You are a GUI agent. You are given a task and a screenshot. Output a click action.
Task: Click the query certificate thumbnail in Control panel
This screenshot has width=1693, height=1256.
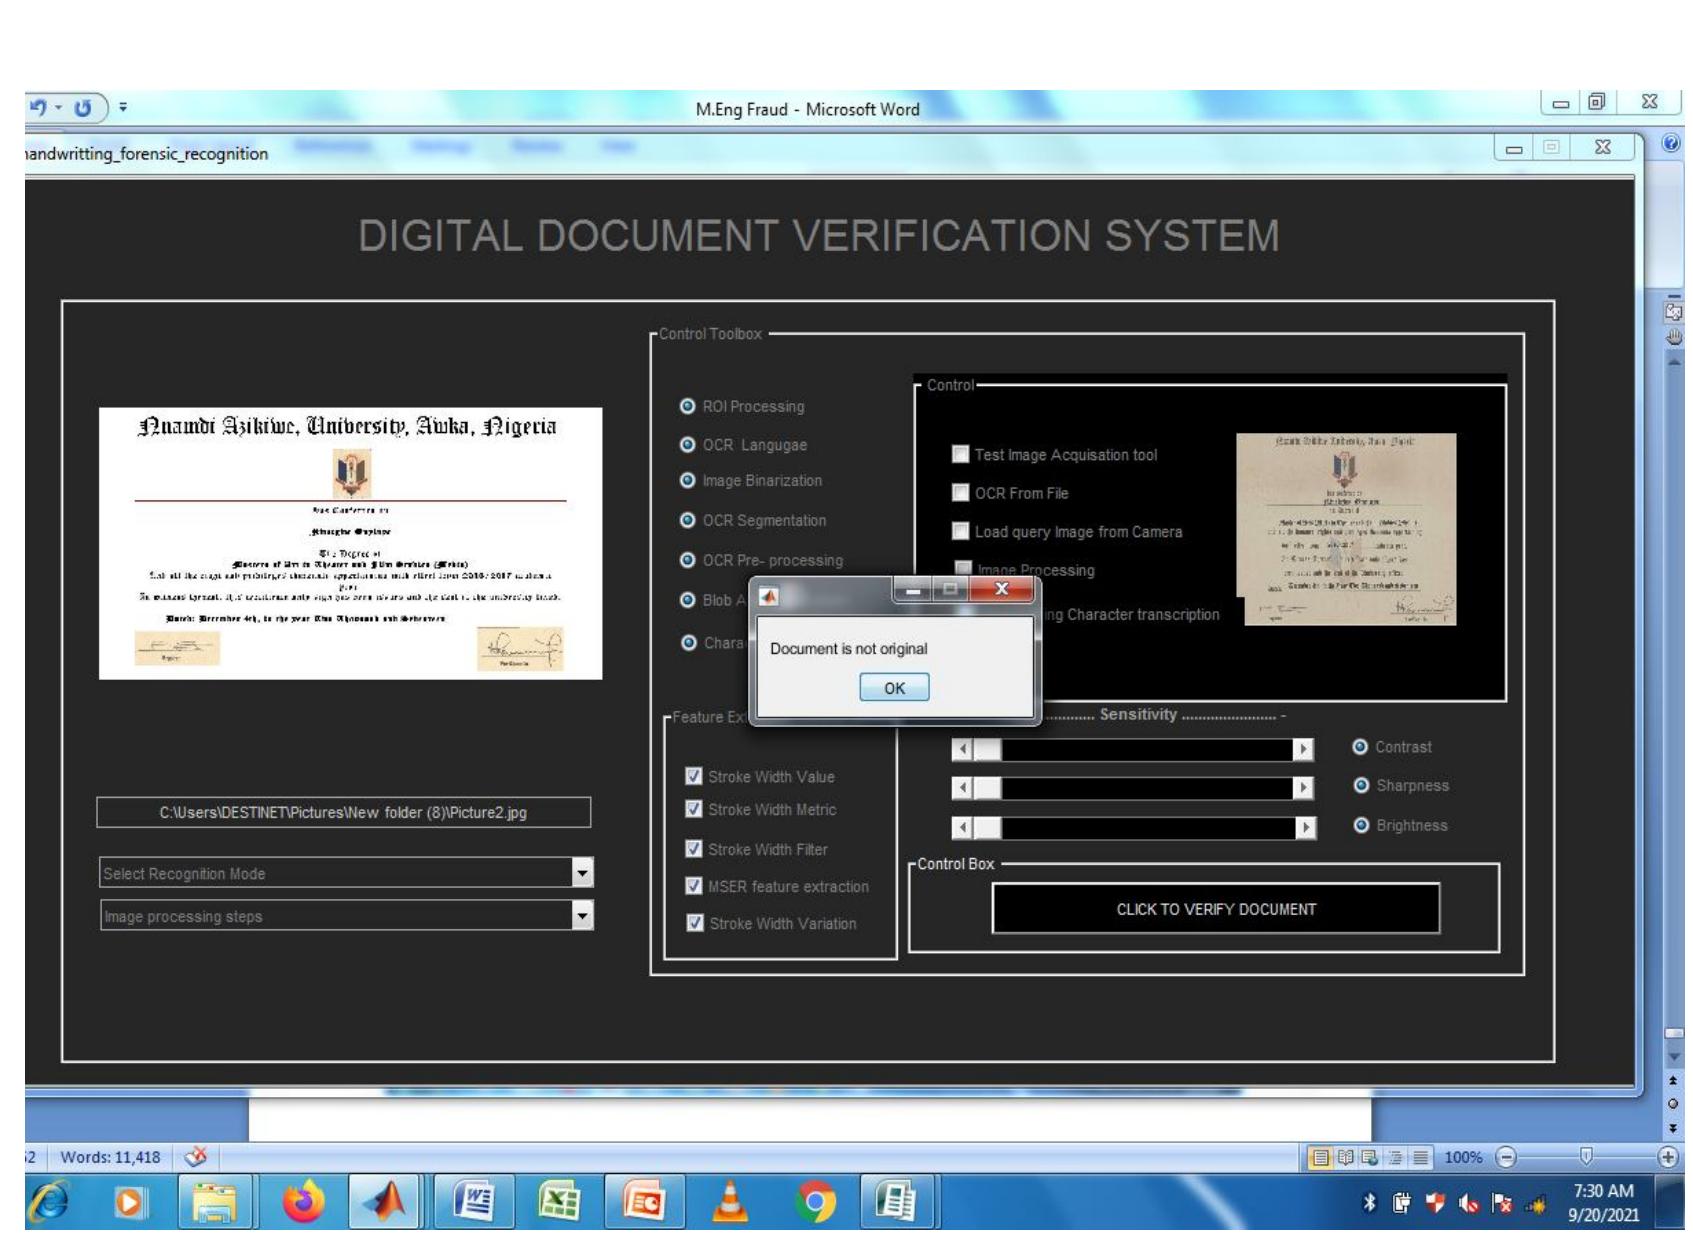(x=1346, y=530)
